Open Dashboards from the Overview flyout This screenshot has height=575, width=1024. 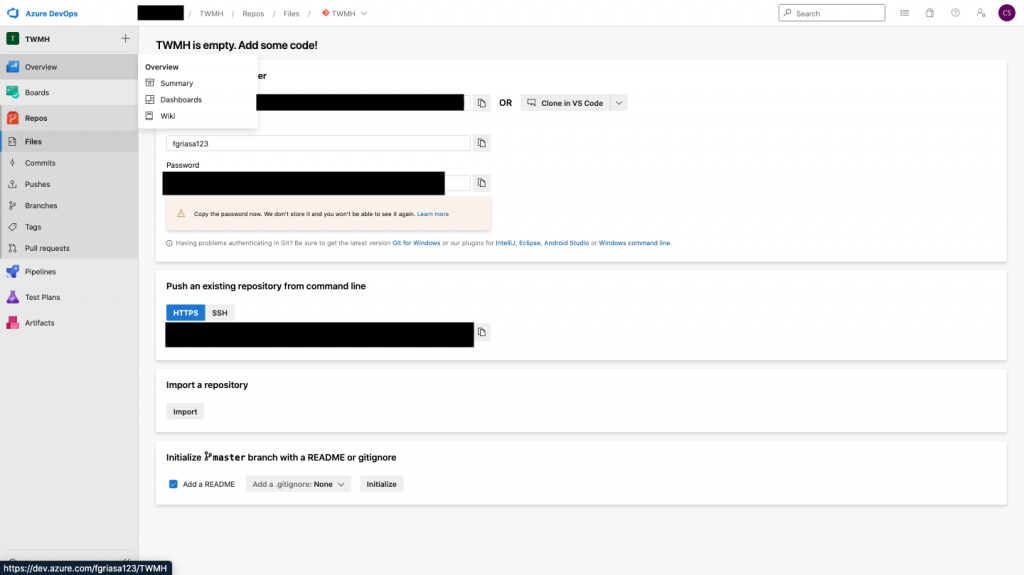pyautogui.click(x=197, y=99)
